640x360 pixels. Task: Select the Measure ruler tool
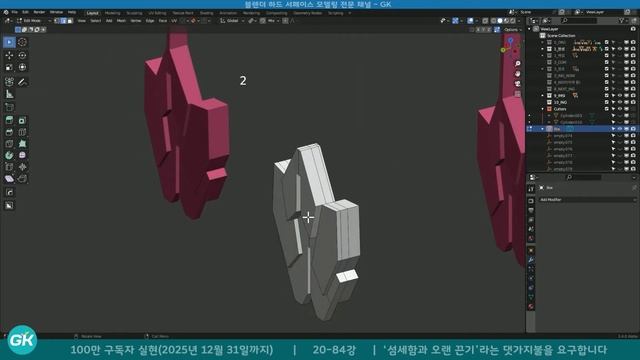(x=9, y=94)
